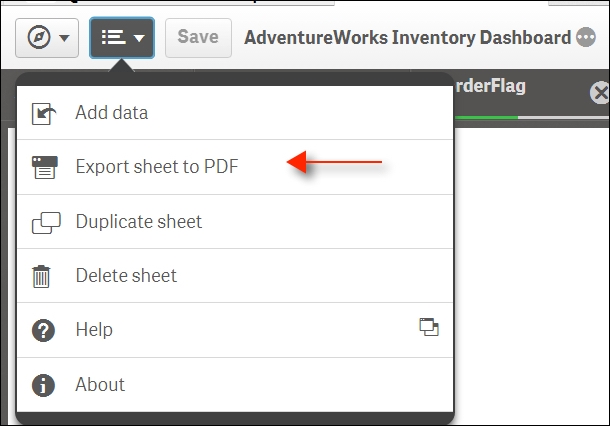
Task: Click the Save button
Action: [198, 38]
